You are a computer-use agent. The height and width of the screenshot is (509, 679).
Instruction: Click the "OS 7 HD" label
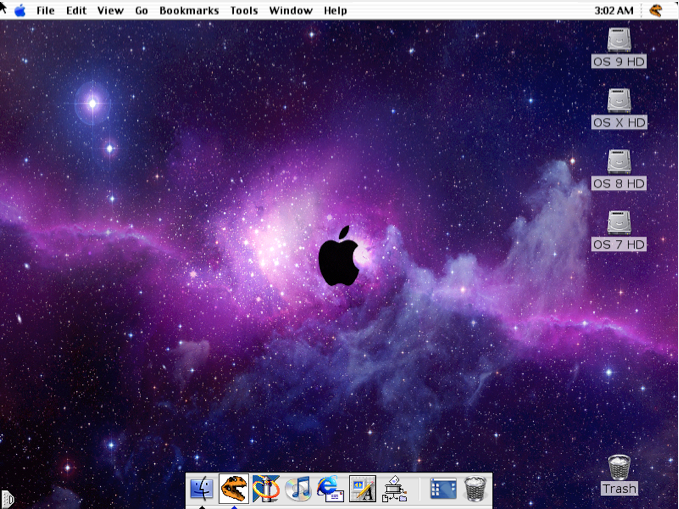pos(619,245)
